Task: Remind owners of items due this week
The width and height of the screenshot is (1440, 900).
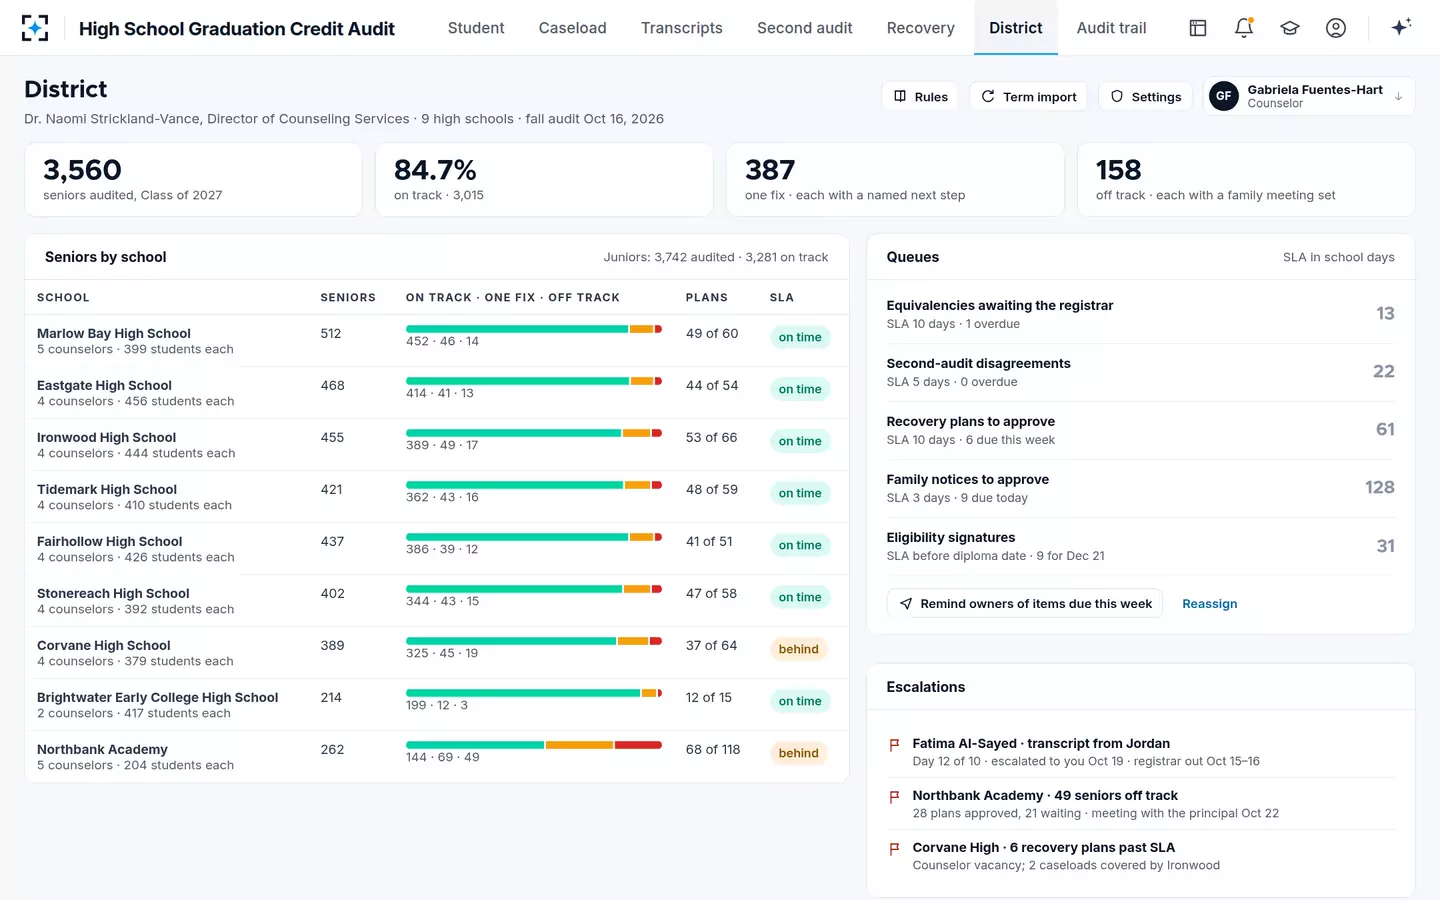Action: (x=1025, y=604)
